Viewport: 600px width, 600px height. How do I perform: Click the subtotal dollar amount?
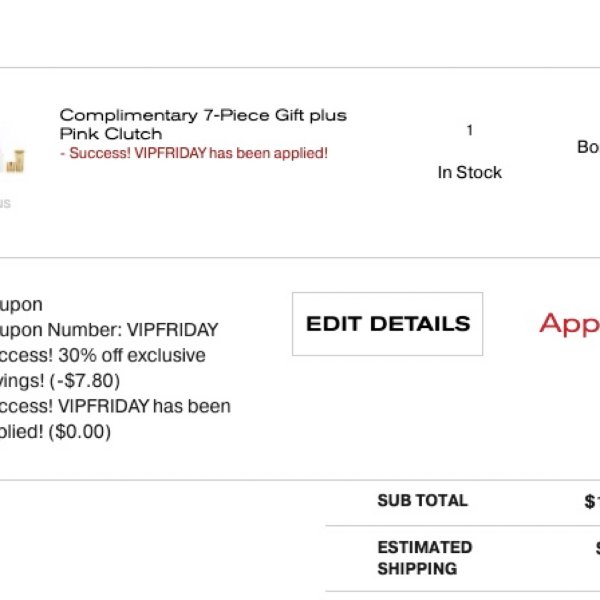[x=592, y=501]
